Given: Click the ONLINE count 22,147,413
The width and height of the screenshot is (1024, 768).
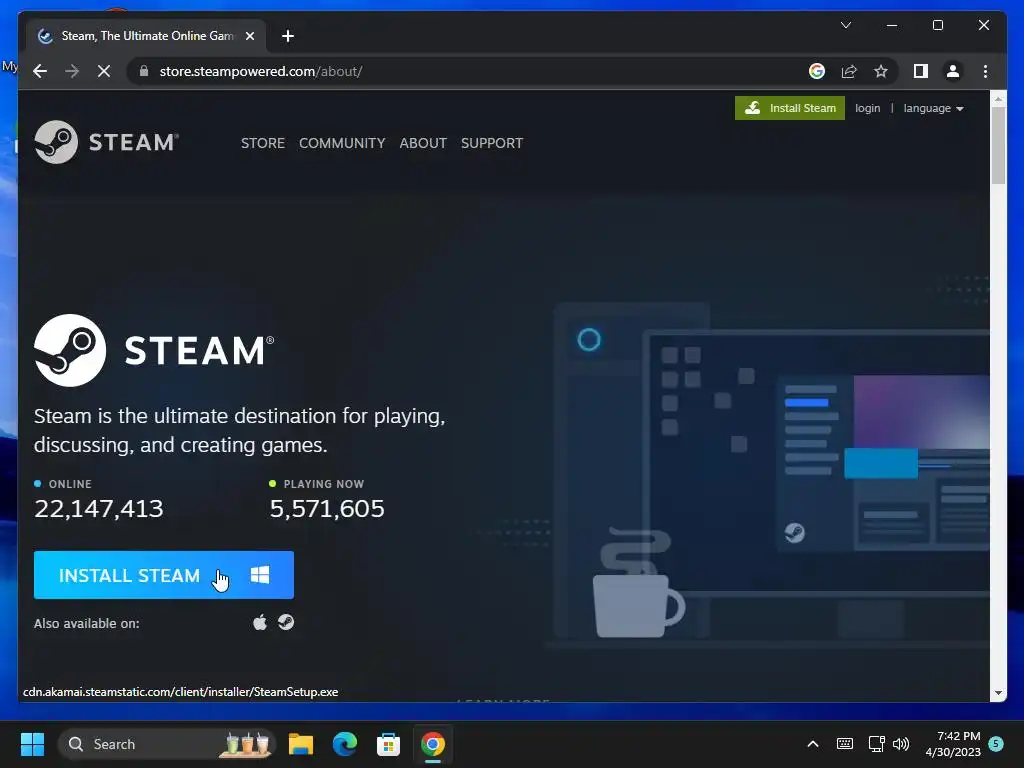Looking at the screenshot, I should point(99,509).
